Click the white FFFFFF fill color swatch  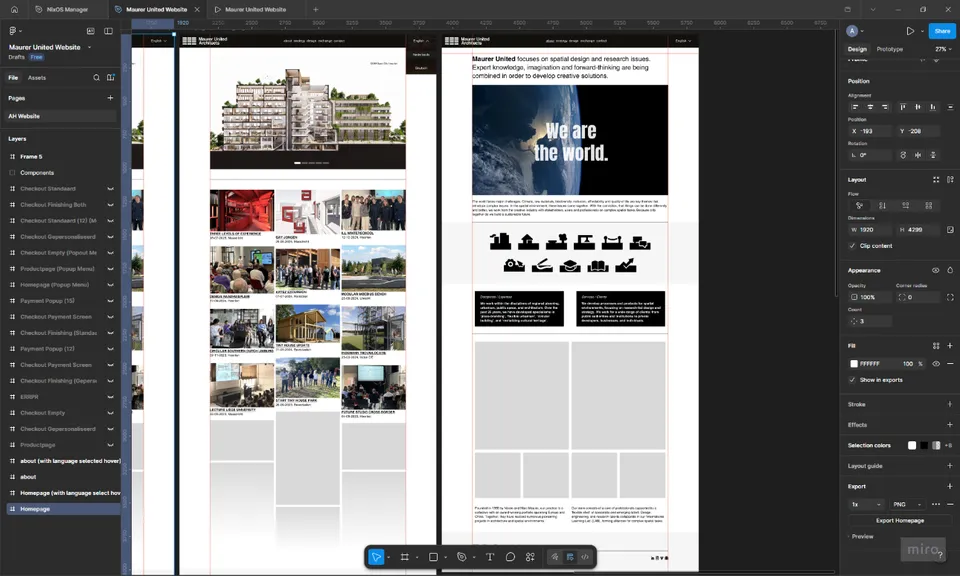(x=853, y=364)
